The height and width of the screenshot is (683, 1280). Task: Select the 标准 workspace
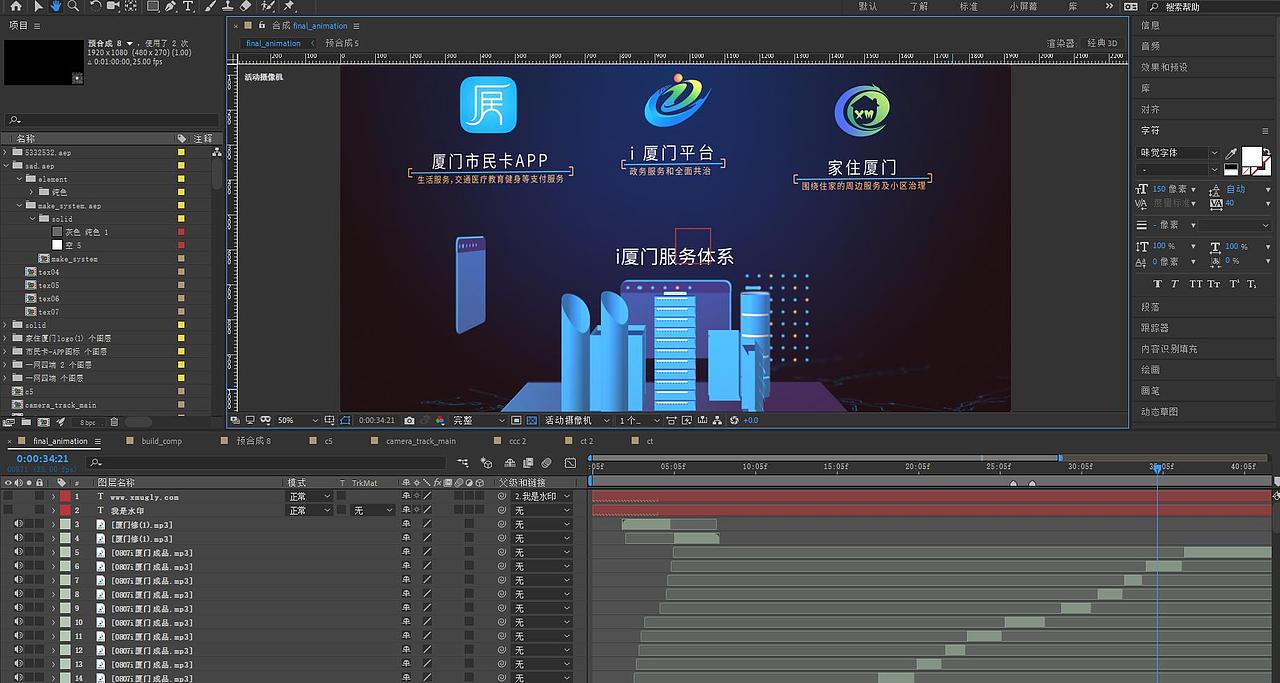coord(969,6)
